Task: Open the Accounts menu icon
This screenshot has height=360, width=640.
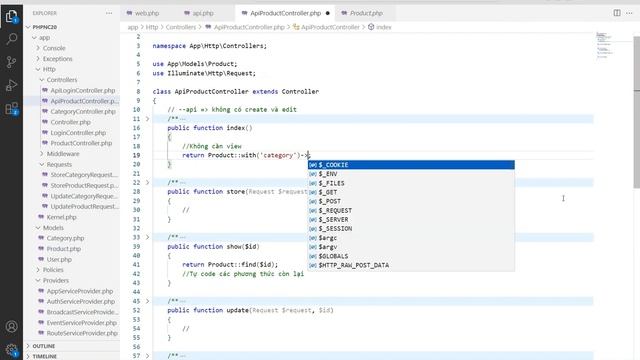Action: coord(11,327)
